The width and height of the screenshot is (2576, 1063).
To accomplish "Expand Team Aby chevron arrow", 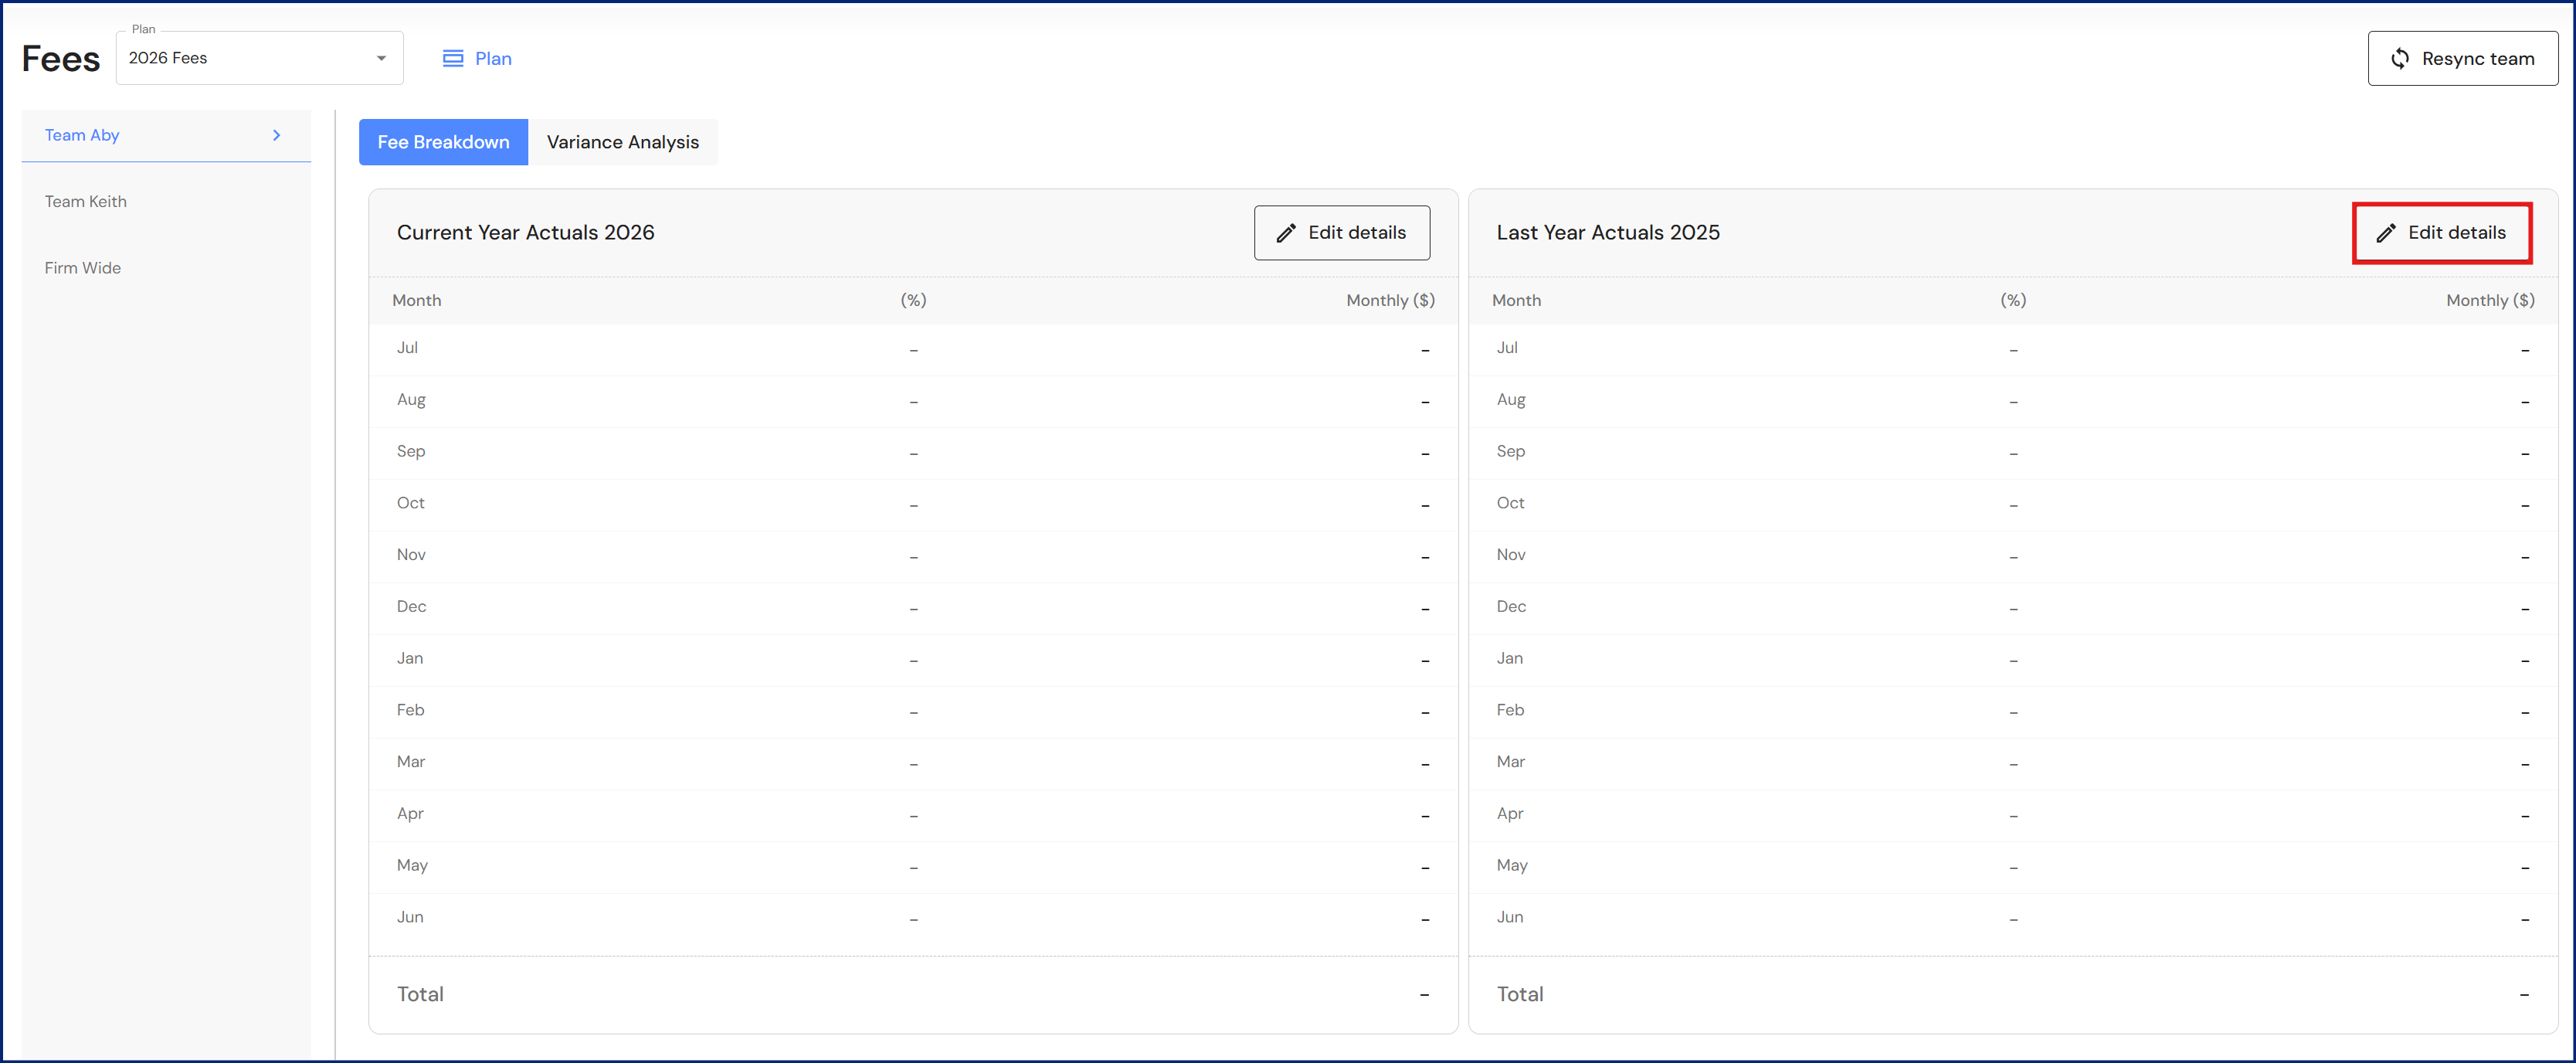I will [277, 135].
